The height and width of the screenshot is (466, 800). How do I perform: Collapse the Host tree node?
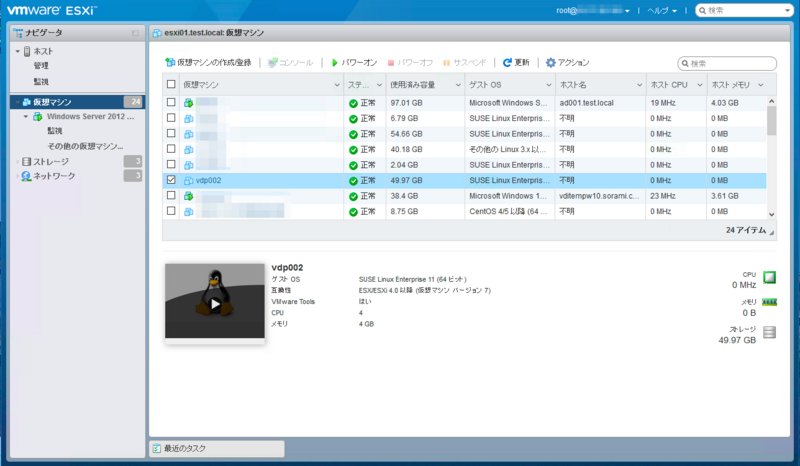18,52
